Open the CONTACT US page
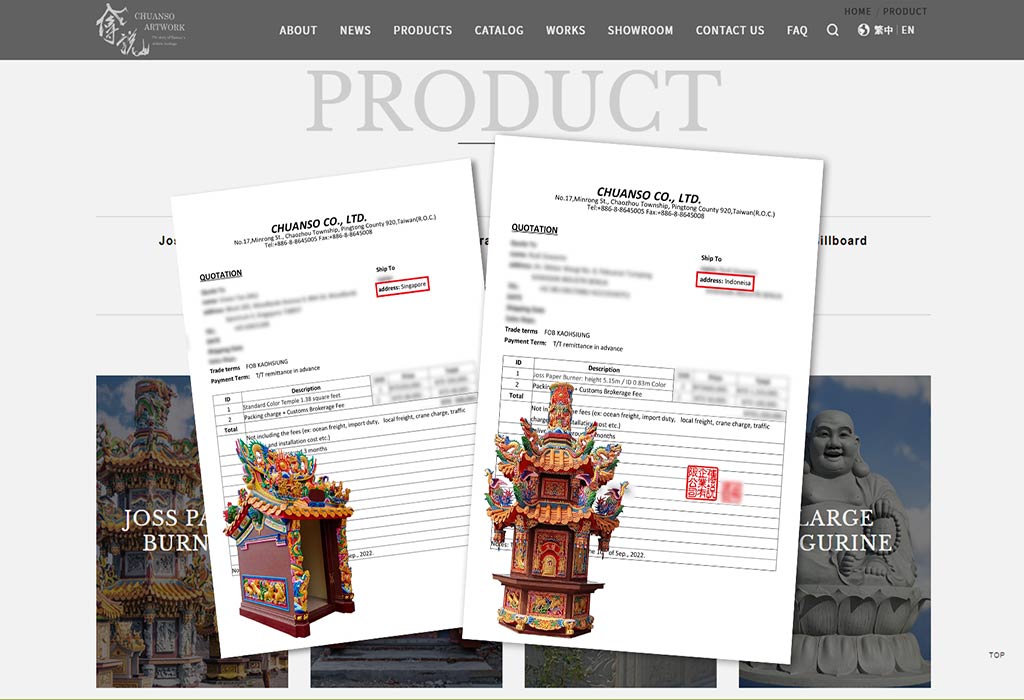The width and height of the screenshot is (1024, 700). point(730,30)
